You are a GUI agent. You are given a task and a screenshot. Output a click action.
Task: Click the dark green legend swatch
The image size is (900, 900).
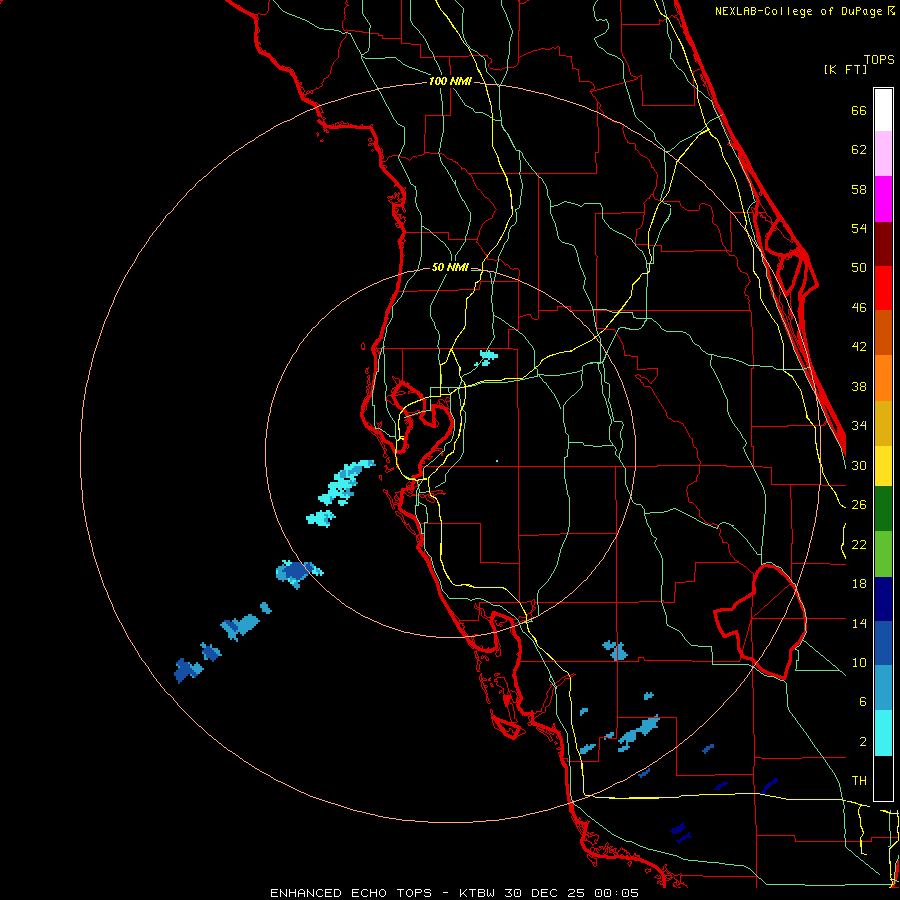[x=883, y=509]
